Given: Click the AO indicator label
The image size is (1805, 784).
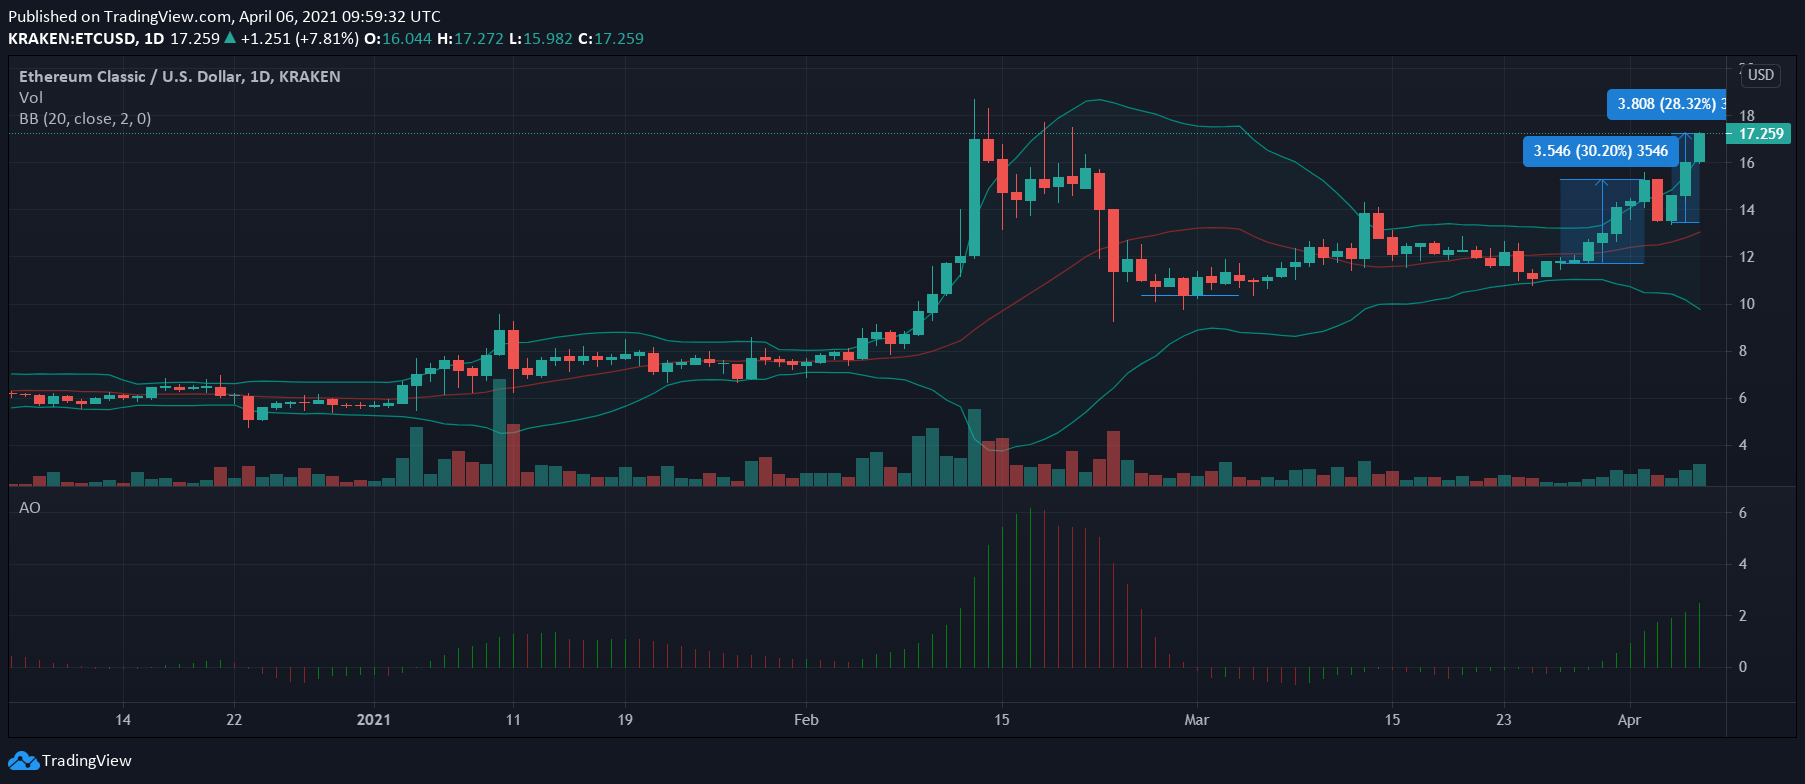Looking at the screenshot, I should (30, 508).
